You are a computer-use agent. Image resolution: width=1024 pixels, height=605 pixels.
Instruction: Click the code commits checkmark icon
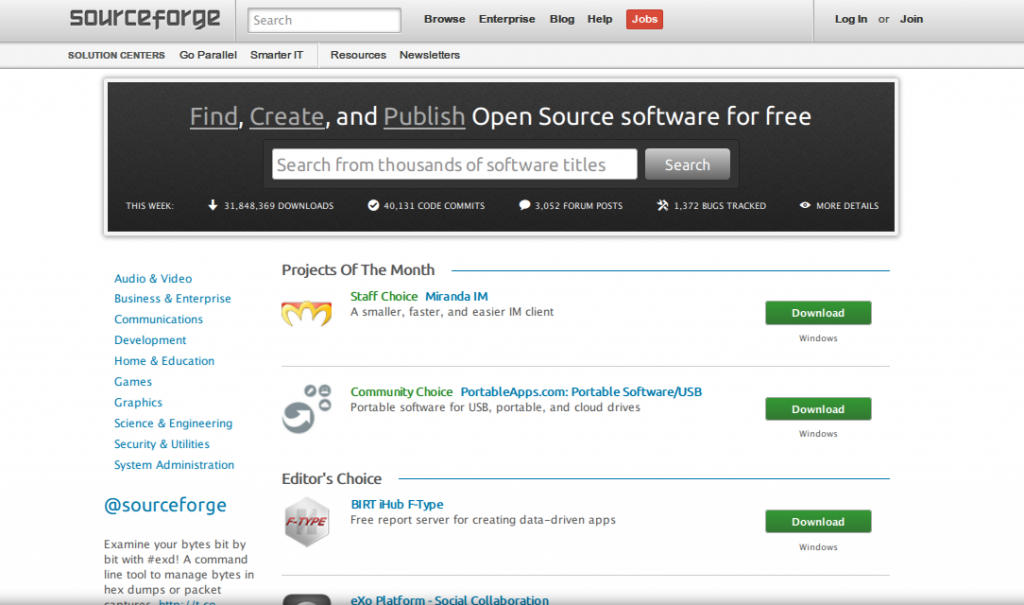click(x=373, y=205)
